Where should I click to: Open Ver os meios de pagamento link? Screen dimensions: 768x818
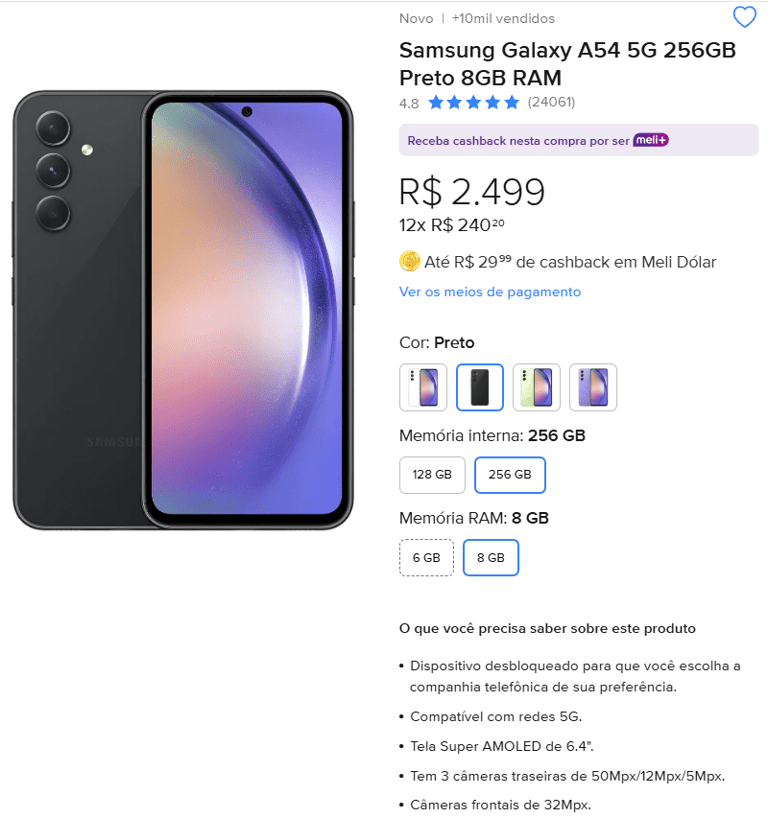coord(490,292)
